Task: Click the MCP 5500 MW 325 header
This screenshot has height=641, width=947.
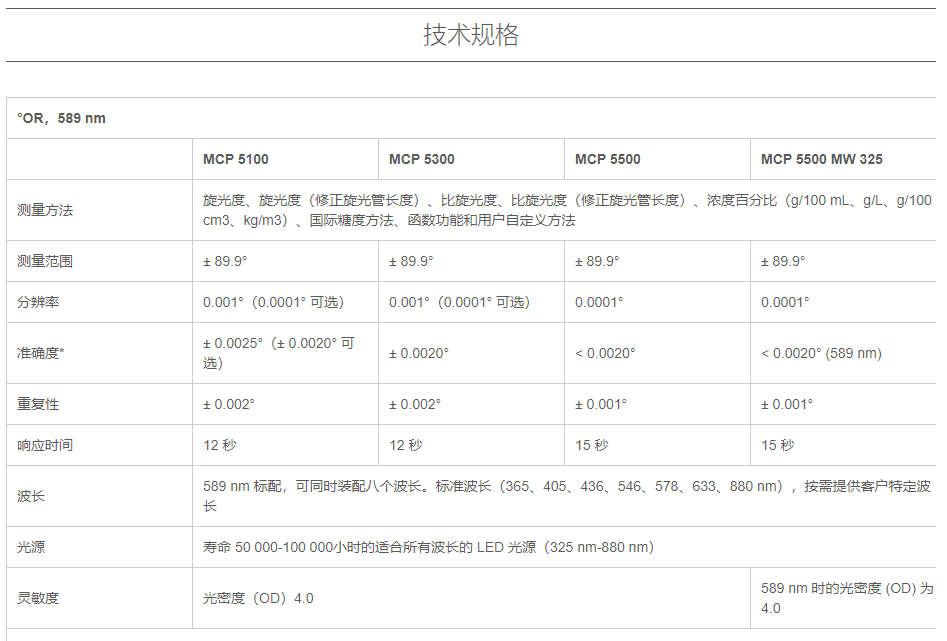Action: click(x=821, y=159)
